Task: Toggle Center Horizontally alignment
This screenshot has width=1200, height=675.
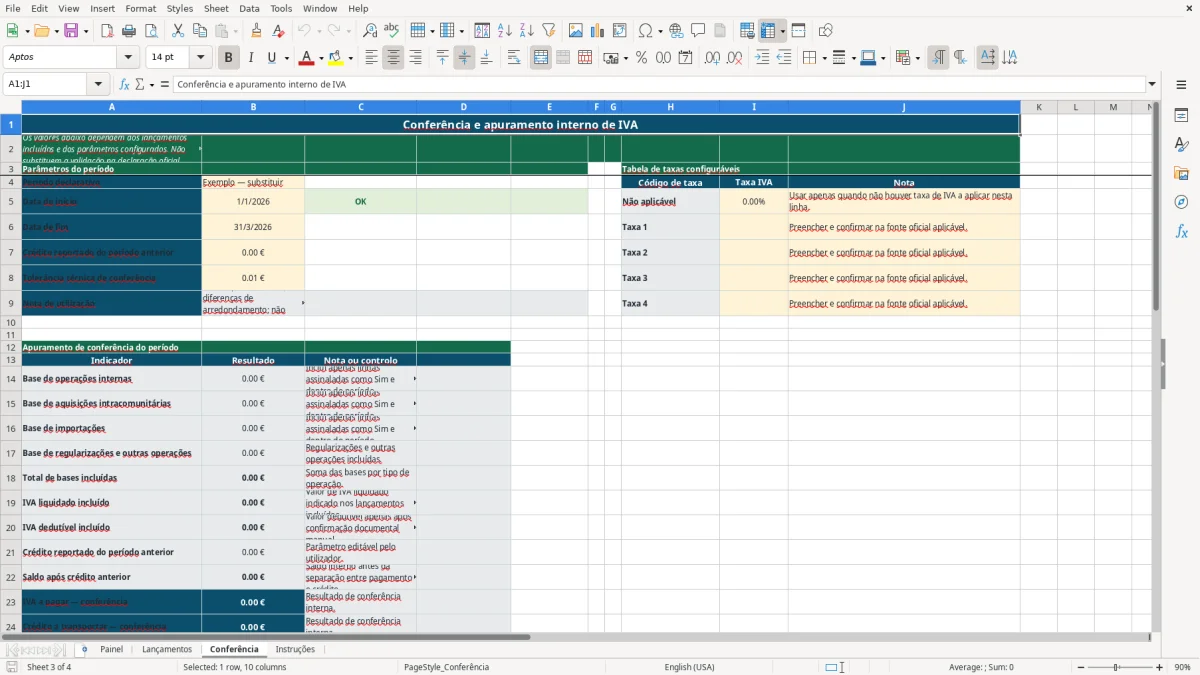Action: 394,58
